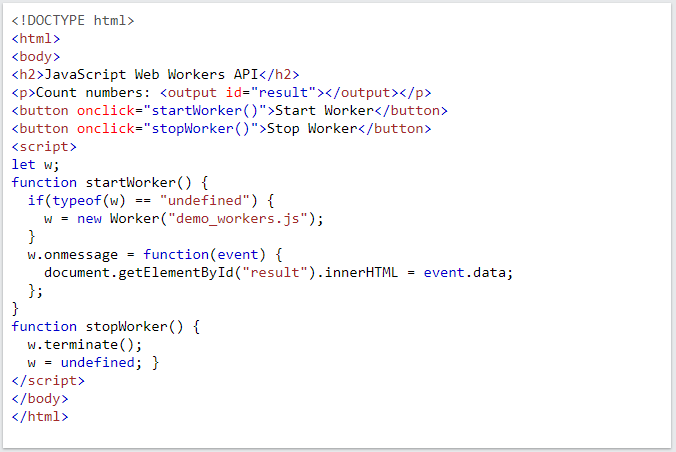
Task: Click the opening <html> tag
Action: pos(36,38)
